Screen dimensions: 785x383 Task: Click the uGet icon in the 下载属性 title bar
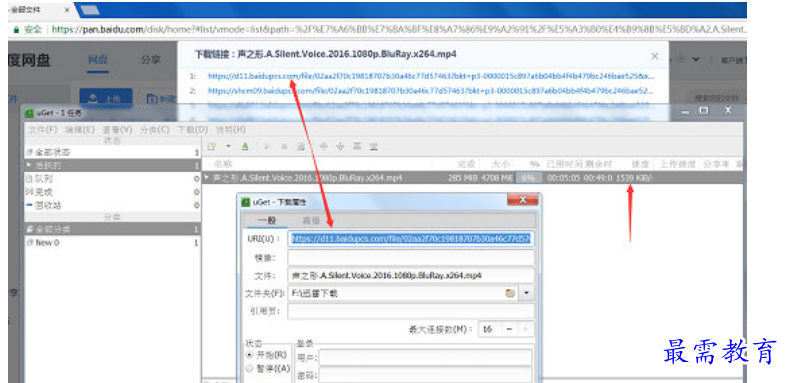pyautogui.click(x=246, y=202)
